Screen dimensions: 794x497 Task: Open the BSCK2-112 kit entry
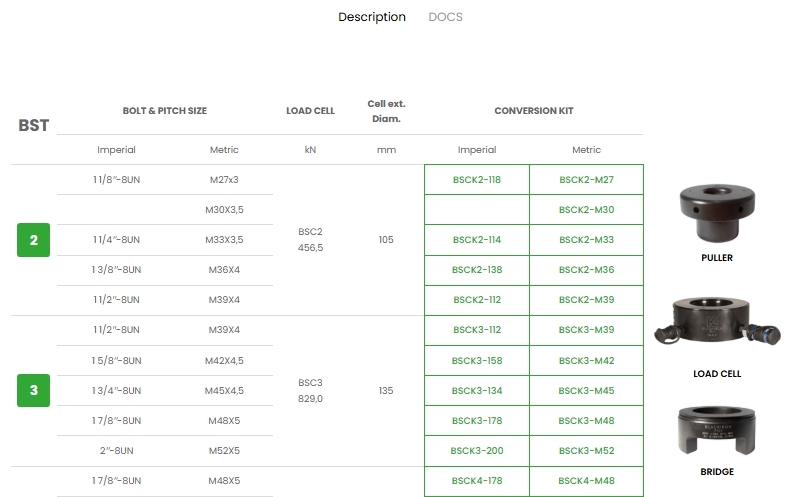coord(477,300)
